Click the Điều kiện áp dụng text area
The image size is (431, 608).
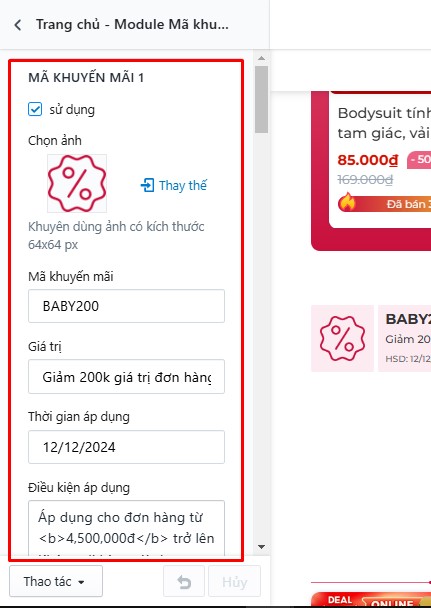tap(126, 527)
